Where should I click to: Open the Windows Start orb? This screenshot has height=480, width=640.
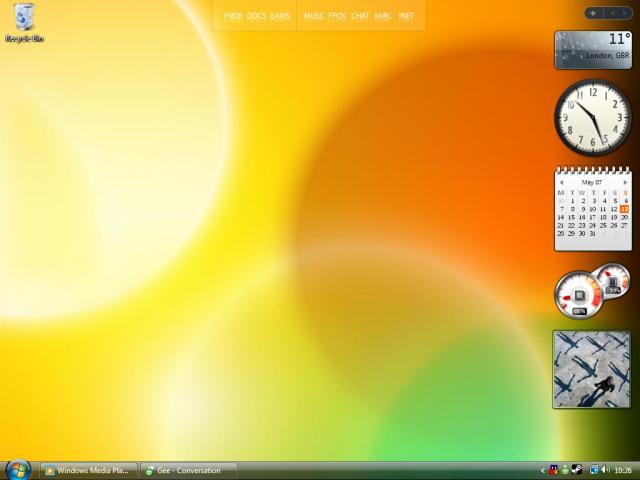18,470
